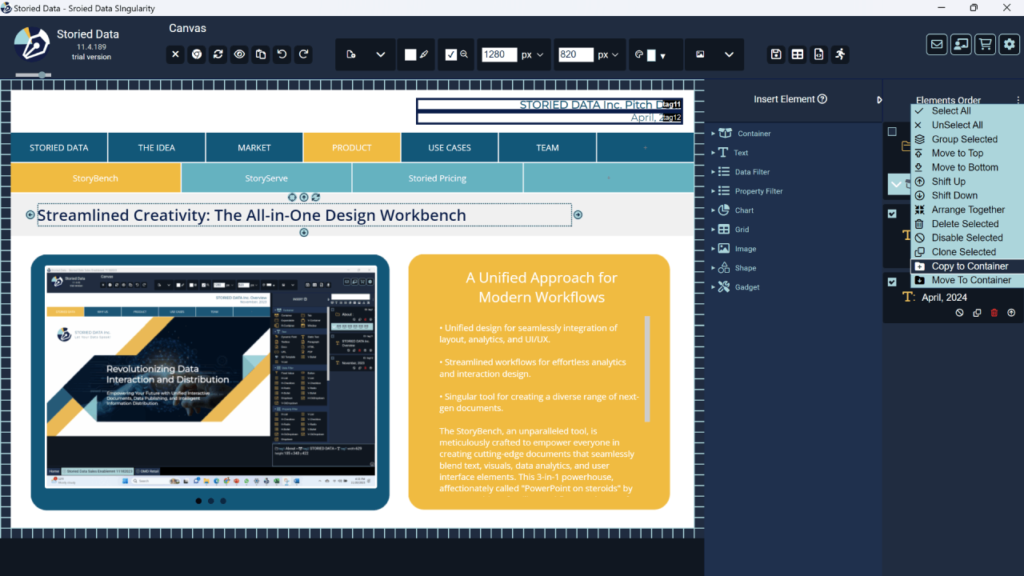This screenshot has height=576, width=1024.
Task: Click the USE CASES navigation button
Action: pyautogui.click(x=449, y=148)
